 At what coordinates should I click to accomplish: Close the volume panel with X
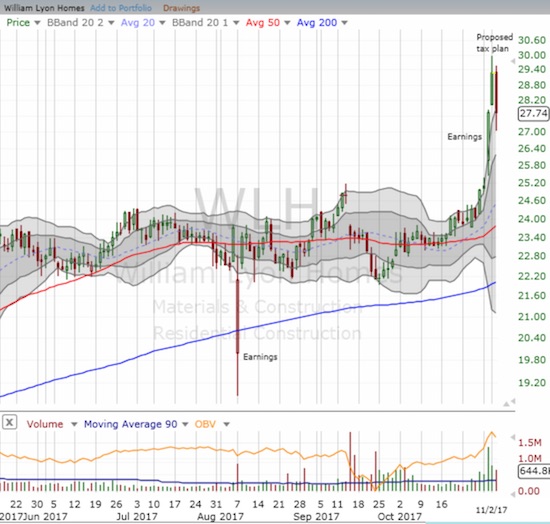[9, 422]
